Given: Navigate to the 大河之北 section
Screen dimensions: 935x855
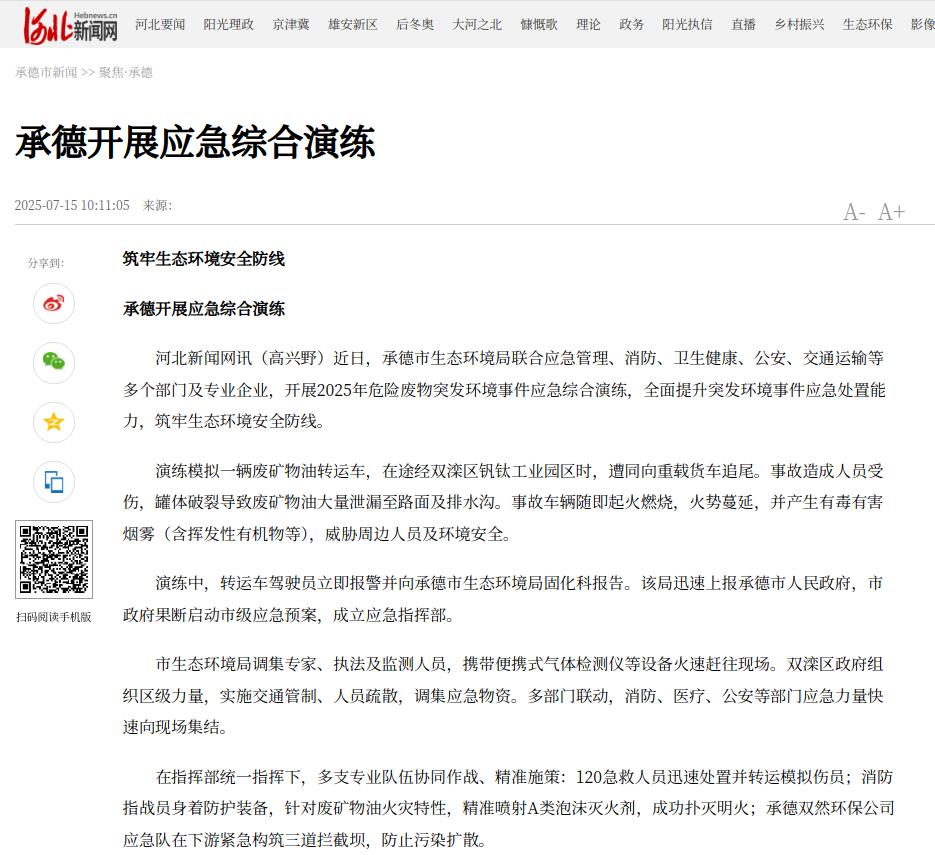Looking at the screenshot, I should click(477, 25).
